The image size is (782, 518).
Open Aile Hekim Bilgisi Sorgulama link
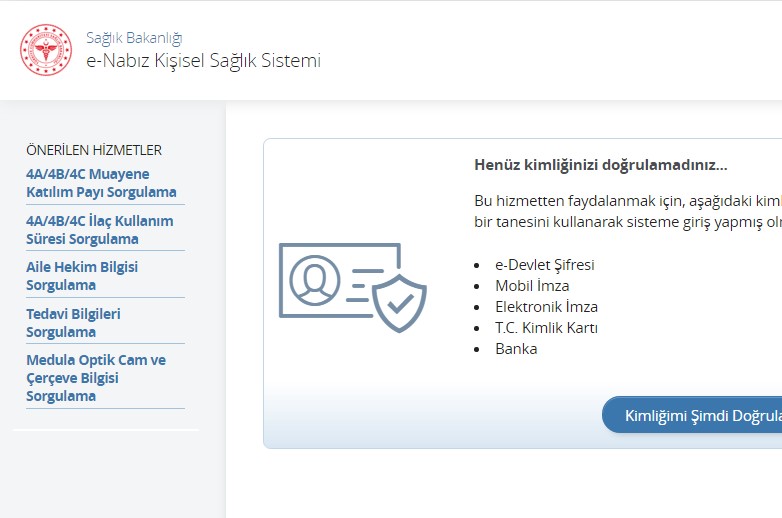click(x=82, y=276)
